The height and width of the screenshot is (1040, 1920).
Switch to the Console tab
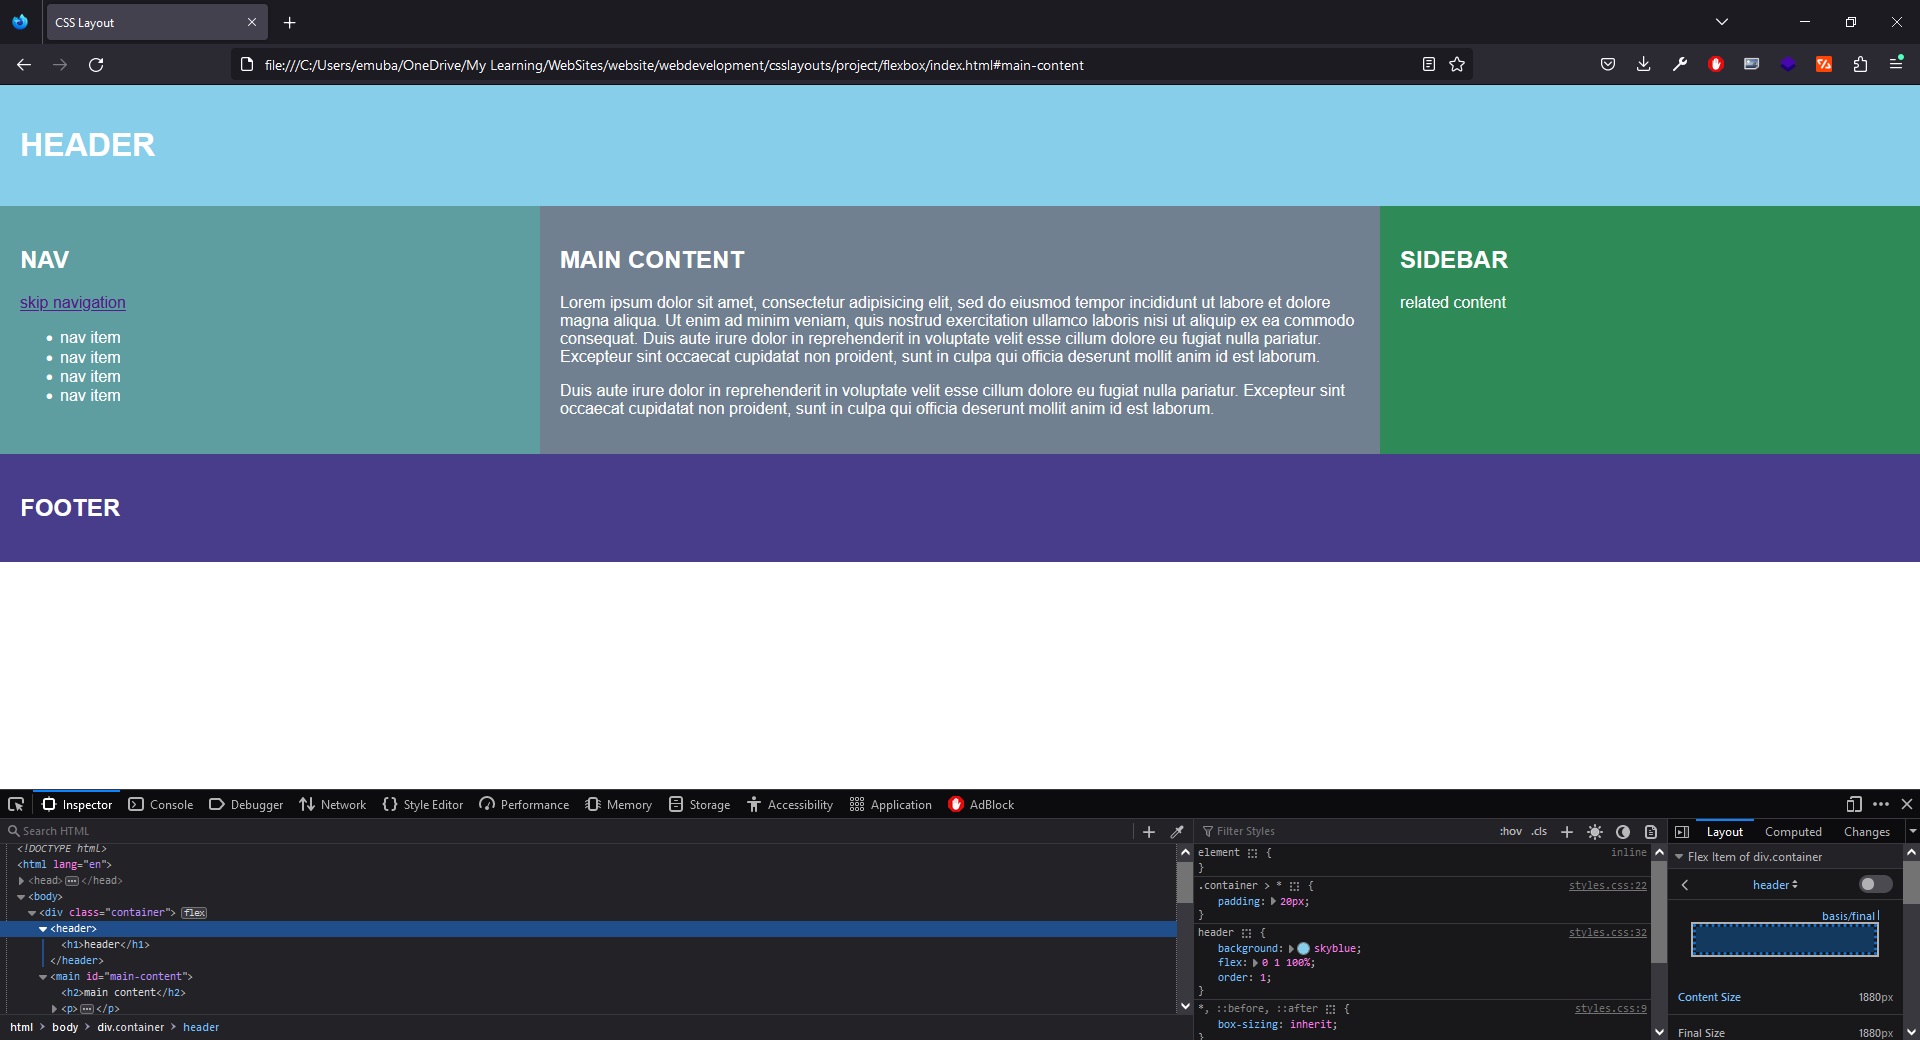[x=161, y=804]
